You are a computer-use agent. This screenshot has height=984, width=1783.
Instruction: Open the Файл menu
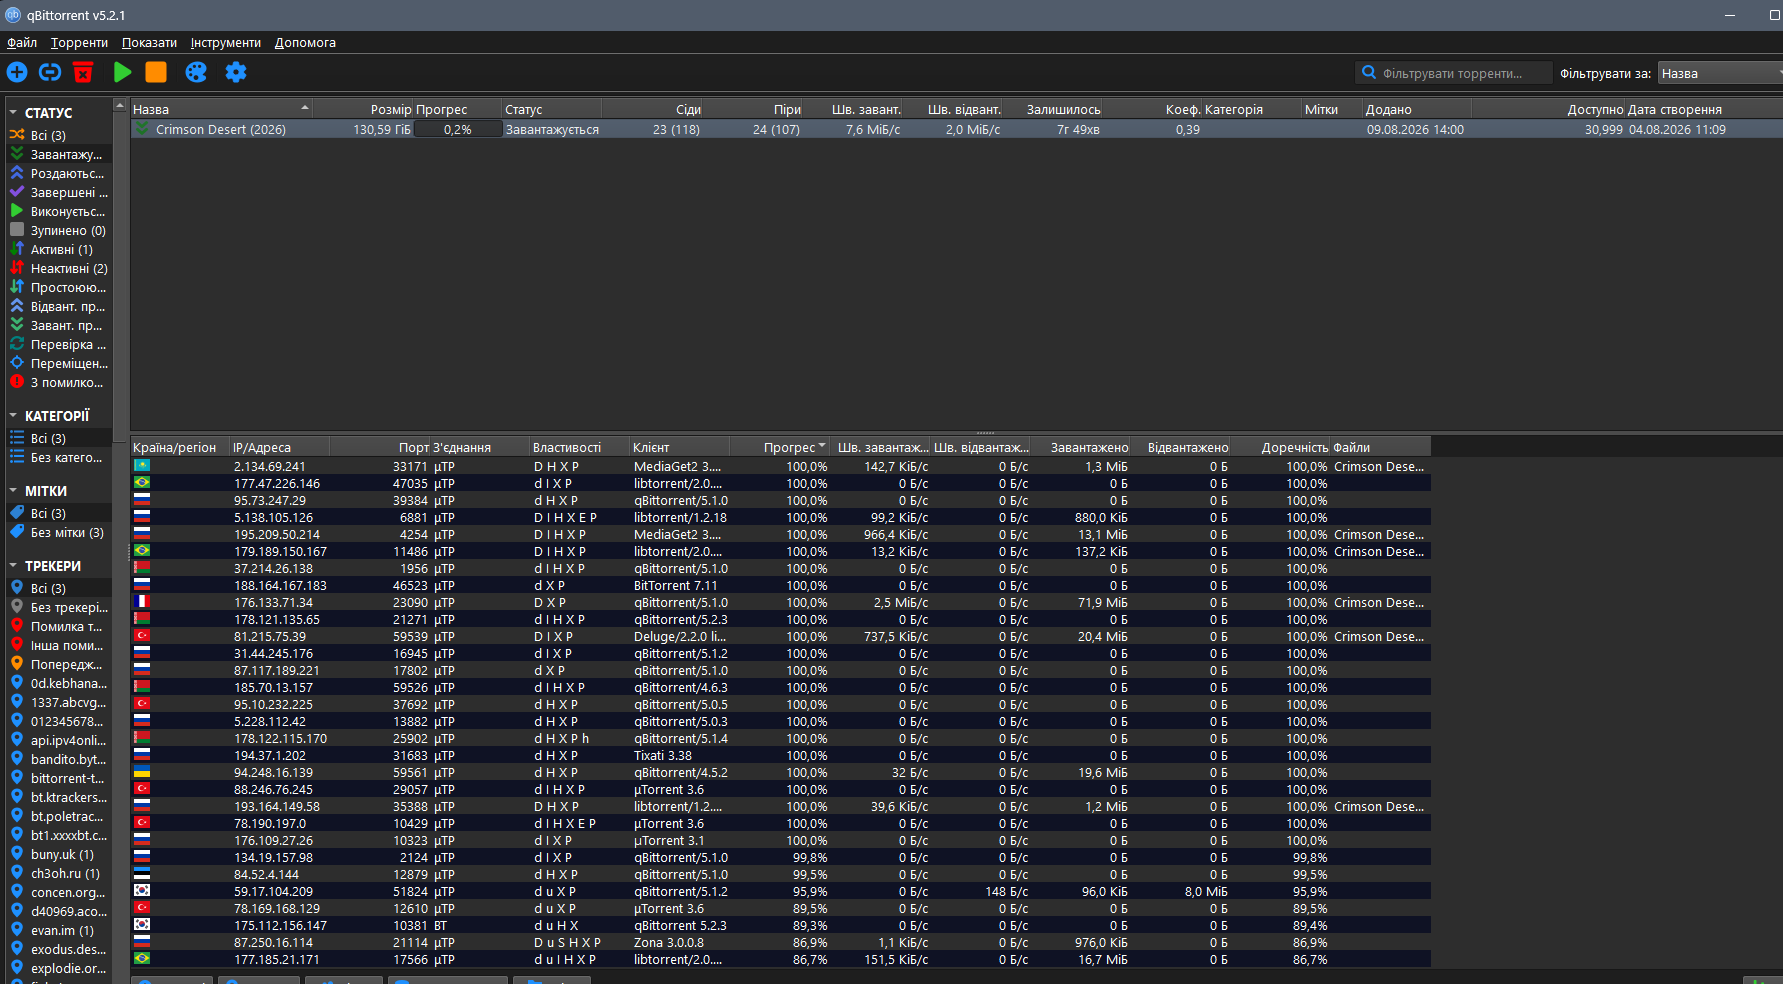22,42
